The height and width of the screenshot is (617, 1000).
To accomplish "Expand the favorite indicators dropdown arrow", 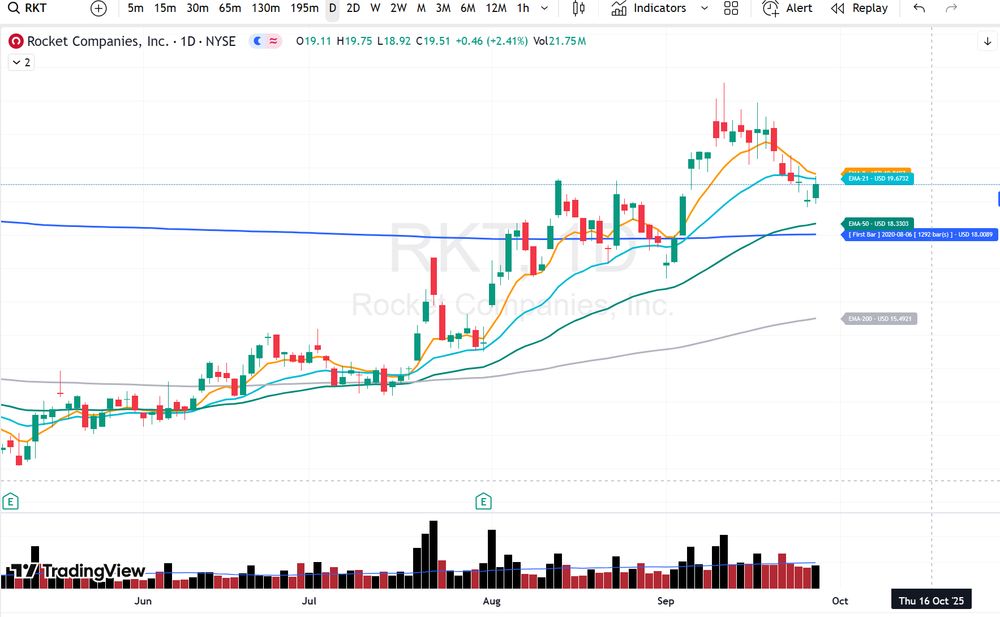I will coord(704,8).
